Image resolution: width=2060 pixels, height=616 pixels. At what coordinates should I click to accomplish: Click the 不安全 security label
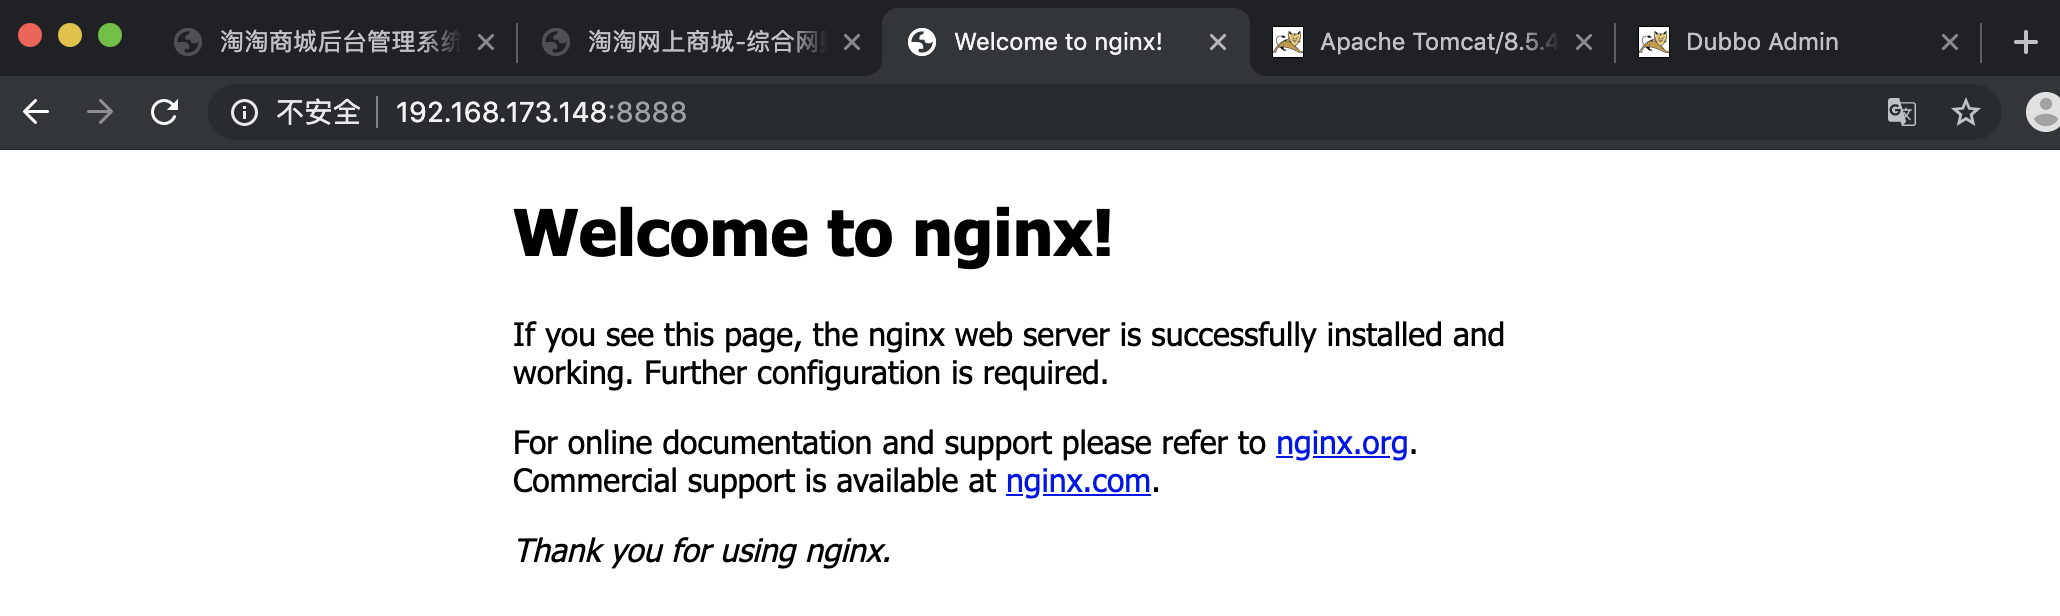point(318,112)
